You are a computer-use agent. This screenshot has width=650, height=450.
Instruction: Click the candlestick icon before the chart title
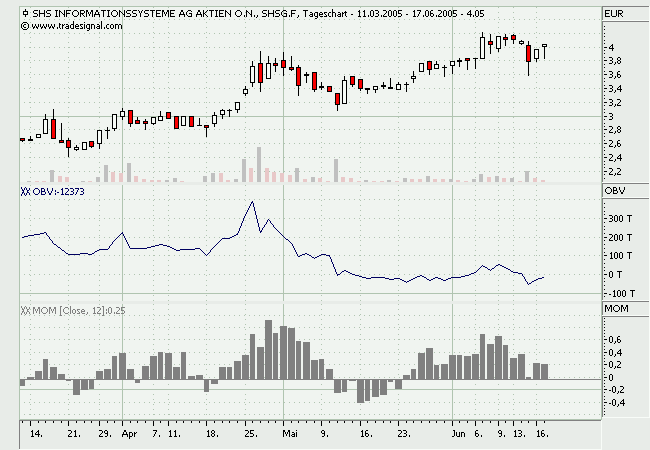point(25,13)
